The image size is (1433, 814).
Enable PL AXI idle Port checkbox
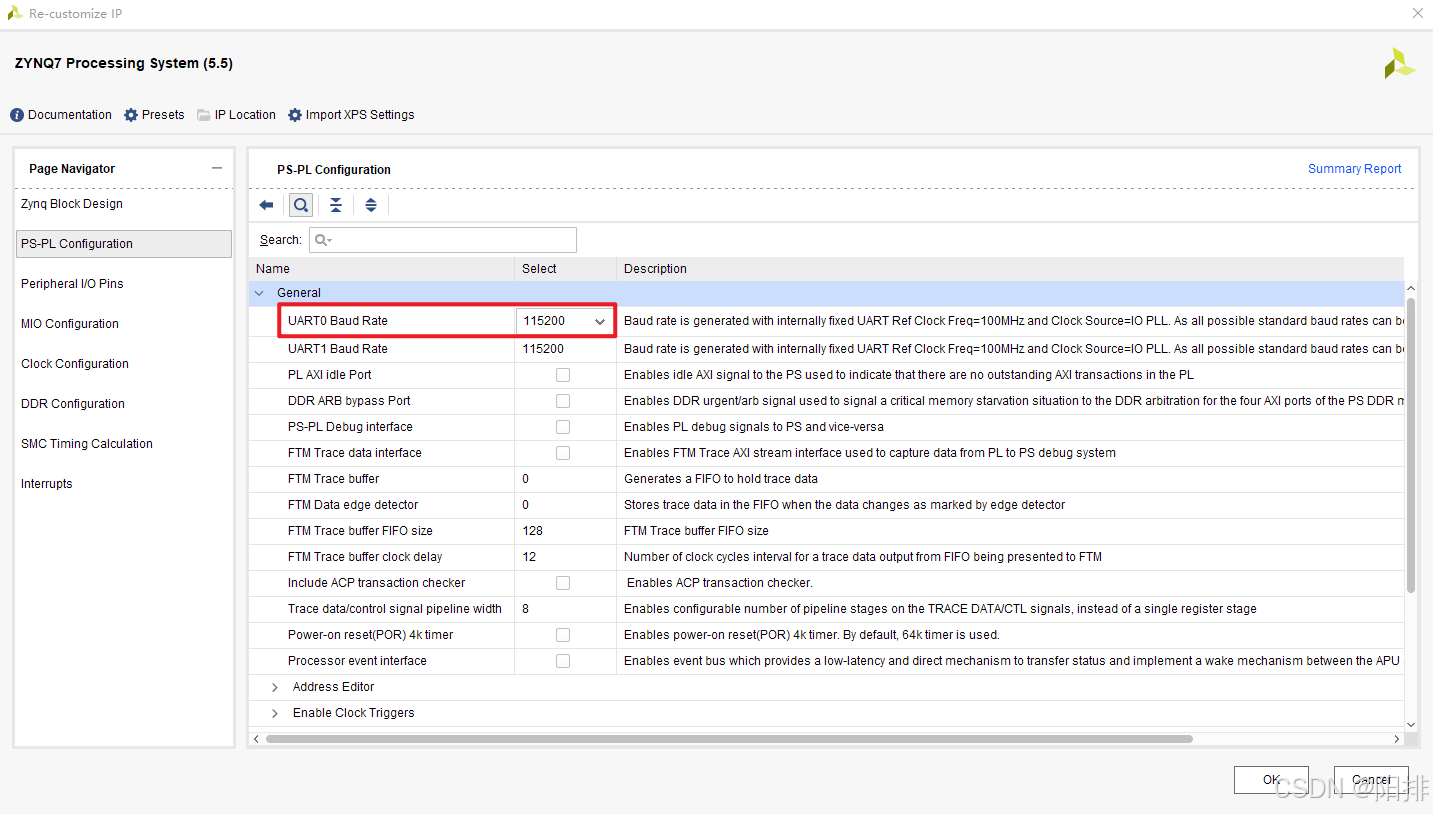click(x=563, y=375)
